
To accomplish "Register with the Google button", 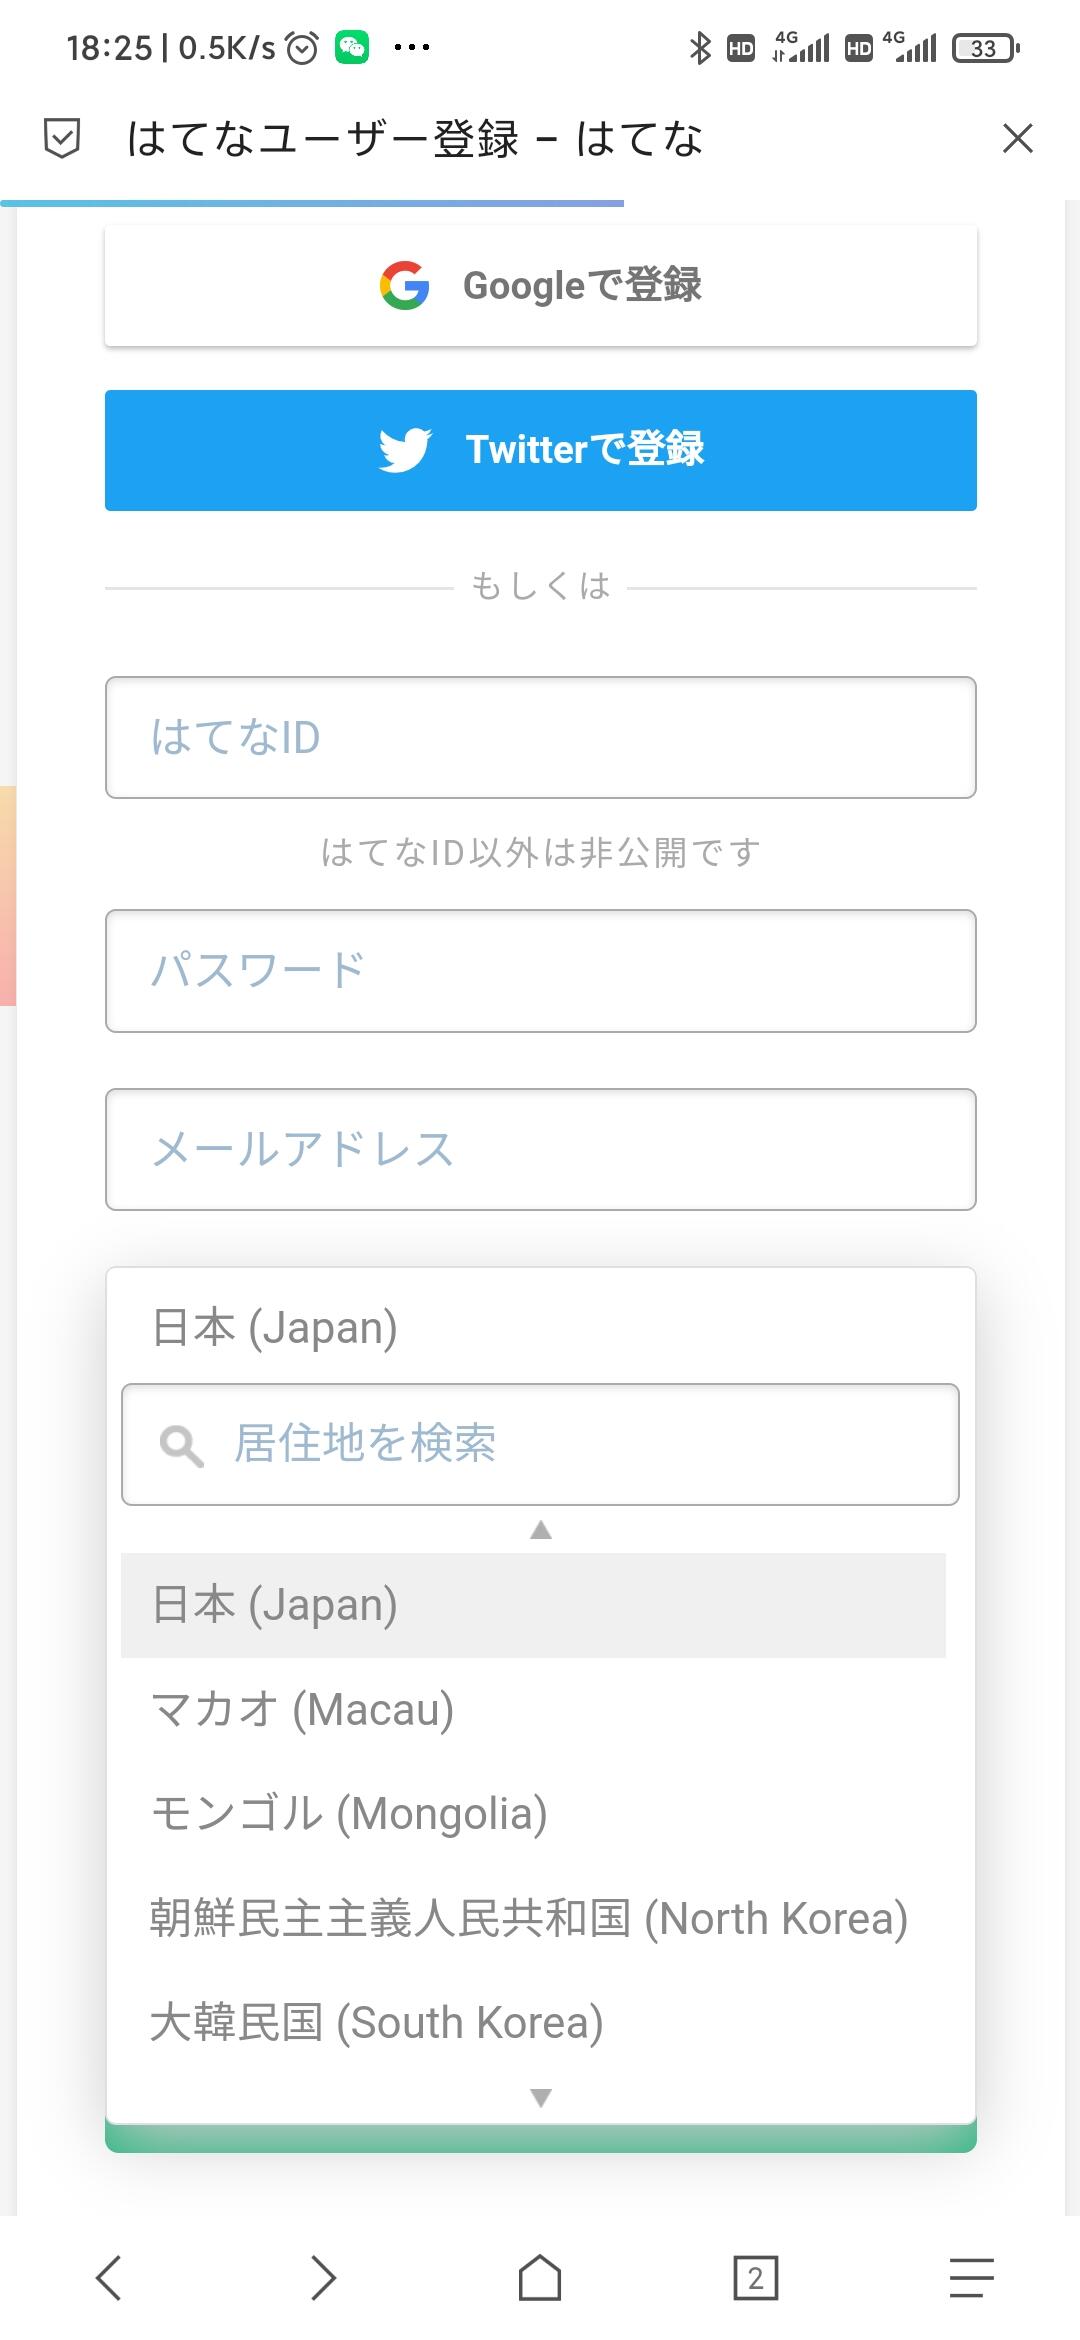I will pos(540,286).
